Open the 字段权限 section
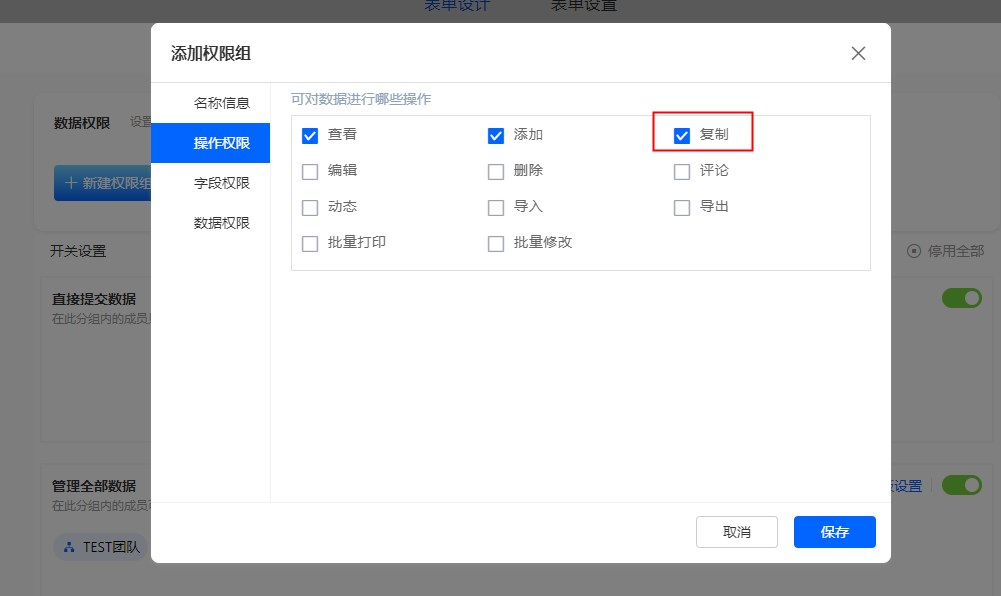The width and height of the screenshot is (1001, 596). pyautogui.click(x=221, y=183)
